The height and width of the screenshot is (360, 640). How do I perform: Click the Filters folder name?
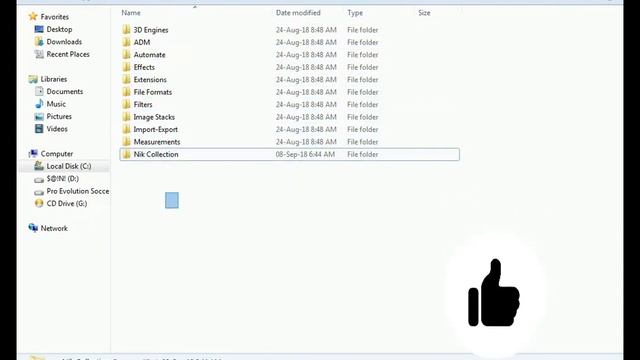coord(143,104)
